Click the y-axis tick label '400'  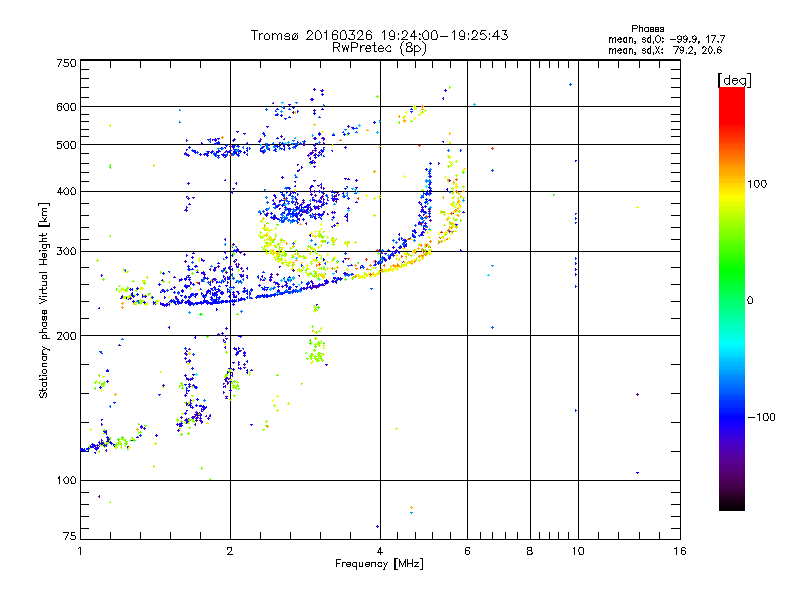pyautogui.click(x=66, y=192)
